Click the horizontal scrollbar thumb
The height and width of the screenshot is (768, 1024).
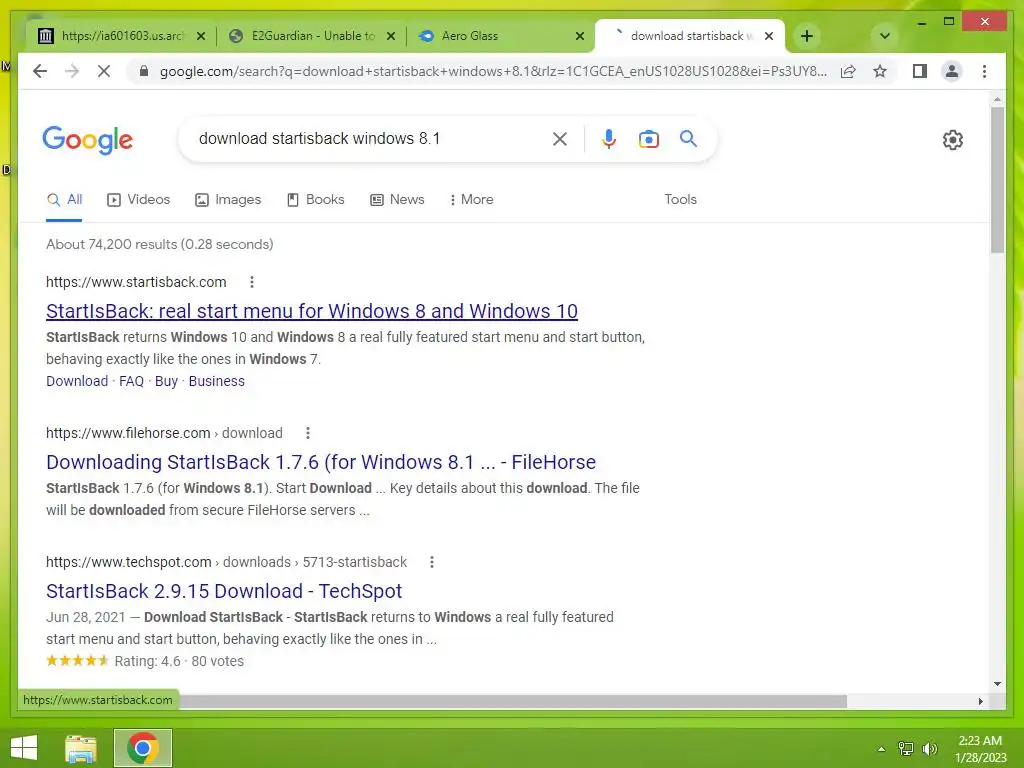pyautogui.click(x=513, y=701)
